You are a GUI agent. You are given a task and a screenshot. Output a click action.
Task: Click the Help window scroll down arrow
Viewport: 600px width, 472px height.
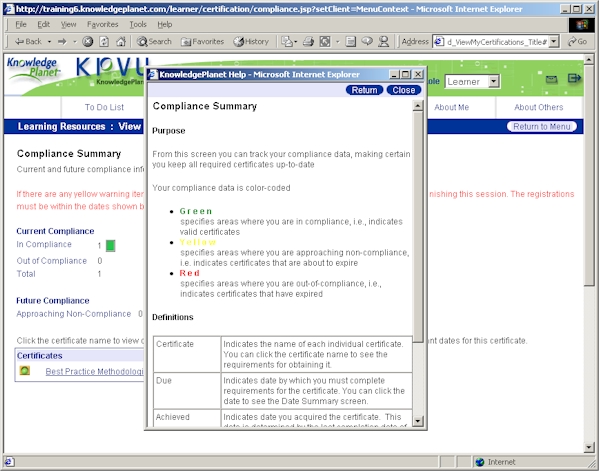[x=418, y=421]
